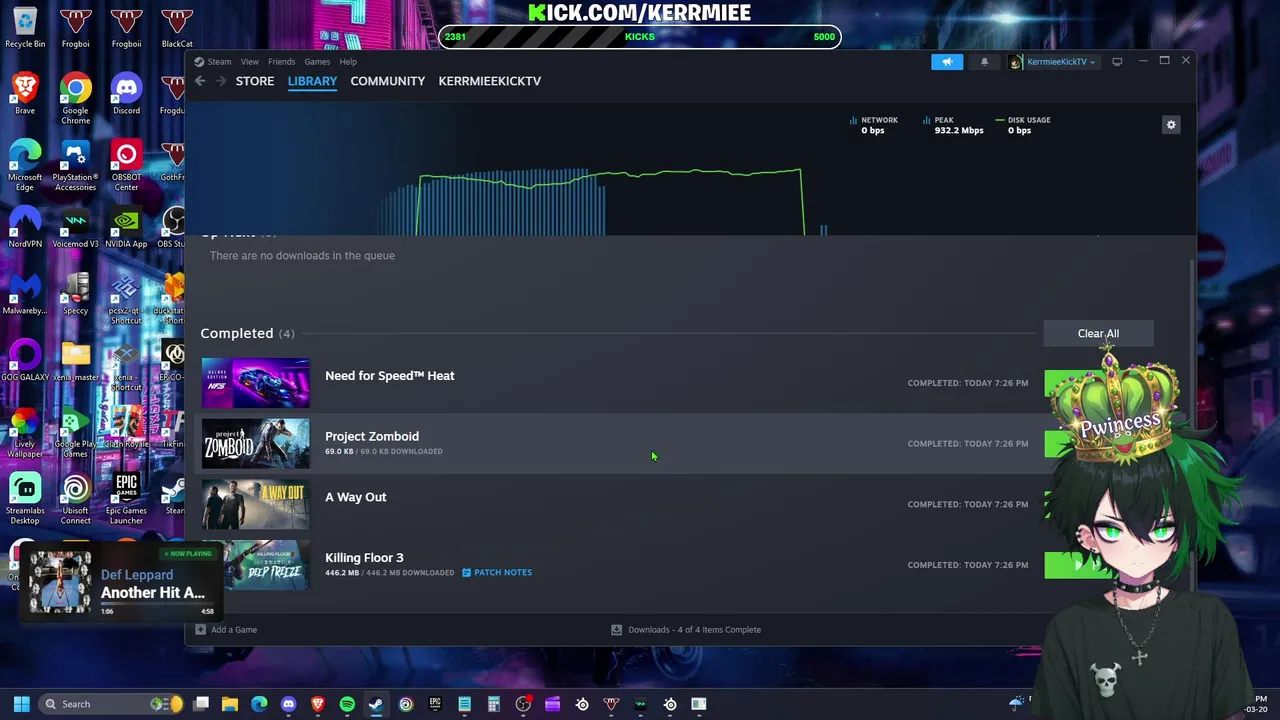Open NVIDIA App desktop shortcut
This screenshot has height=720, width=1280.
tap(126, 227)
